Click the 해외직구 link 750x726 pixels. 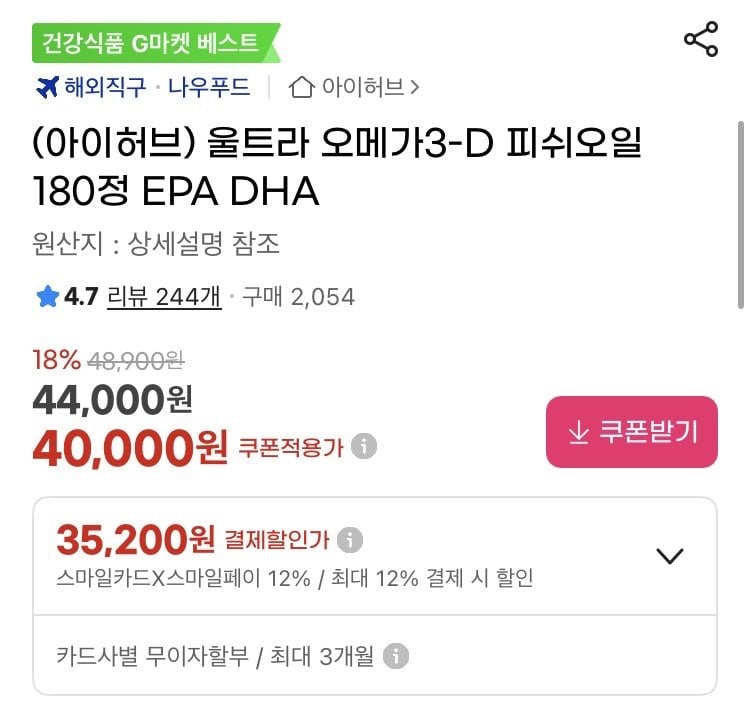tap(104, 87)
